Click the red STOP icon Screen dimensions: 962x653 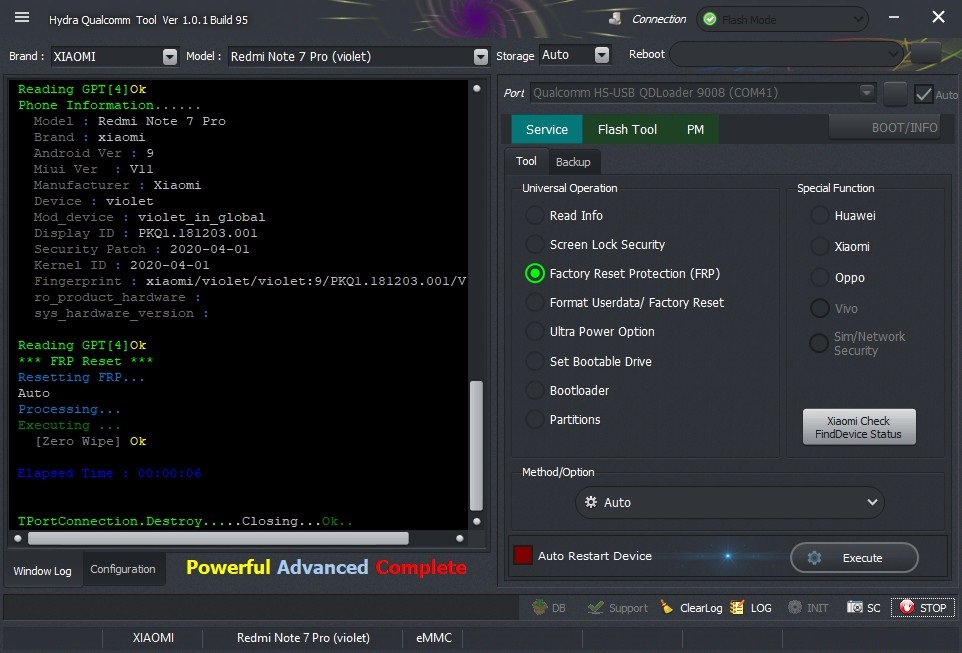(907, 608)
